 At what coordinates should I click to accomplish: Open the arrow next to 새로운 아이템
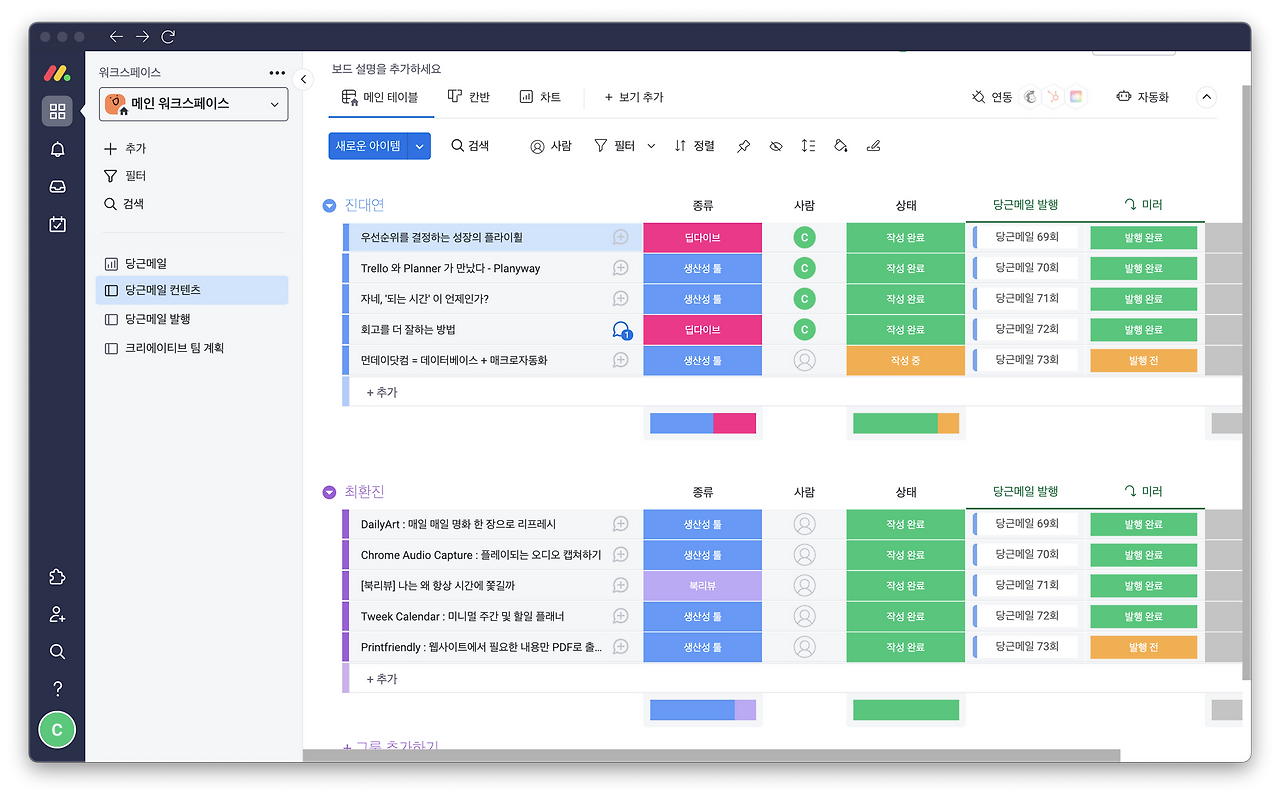(x=420, y=146)
